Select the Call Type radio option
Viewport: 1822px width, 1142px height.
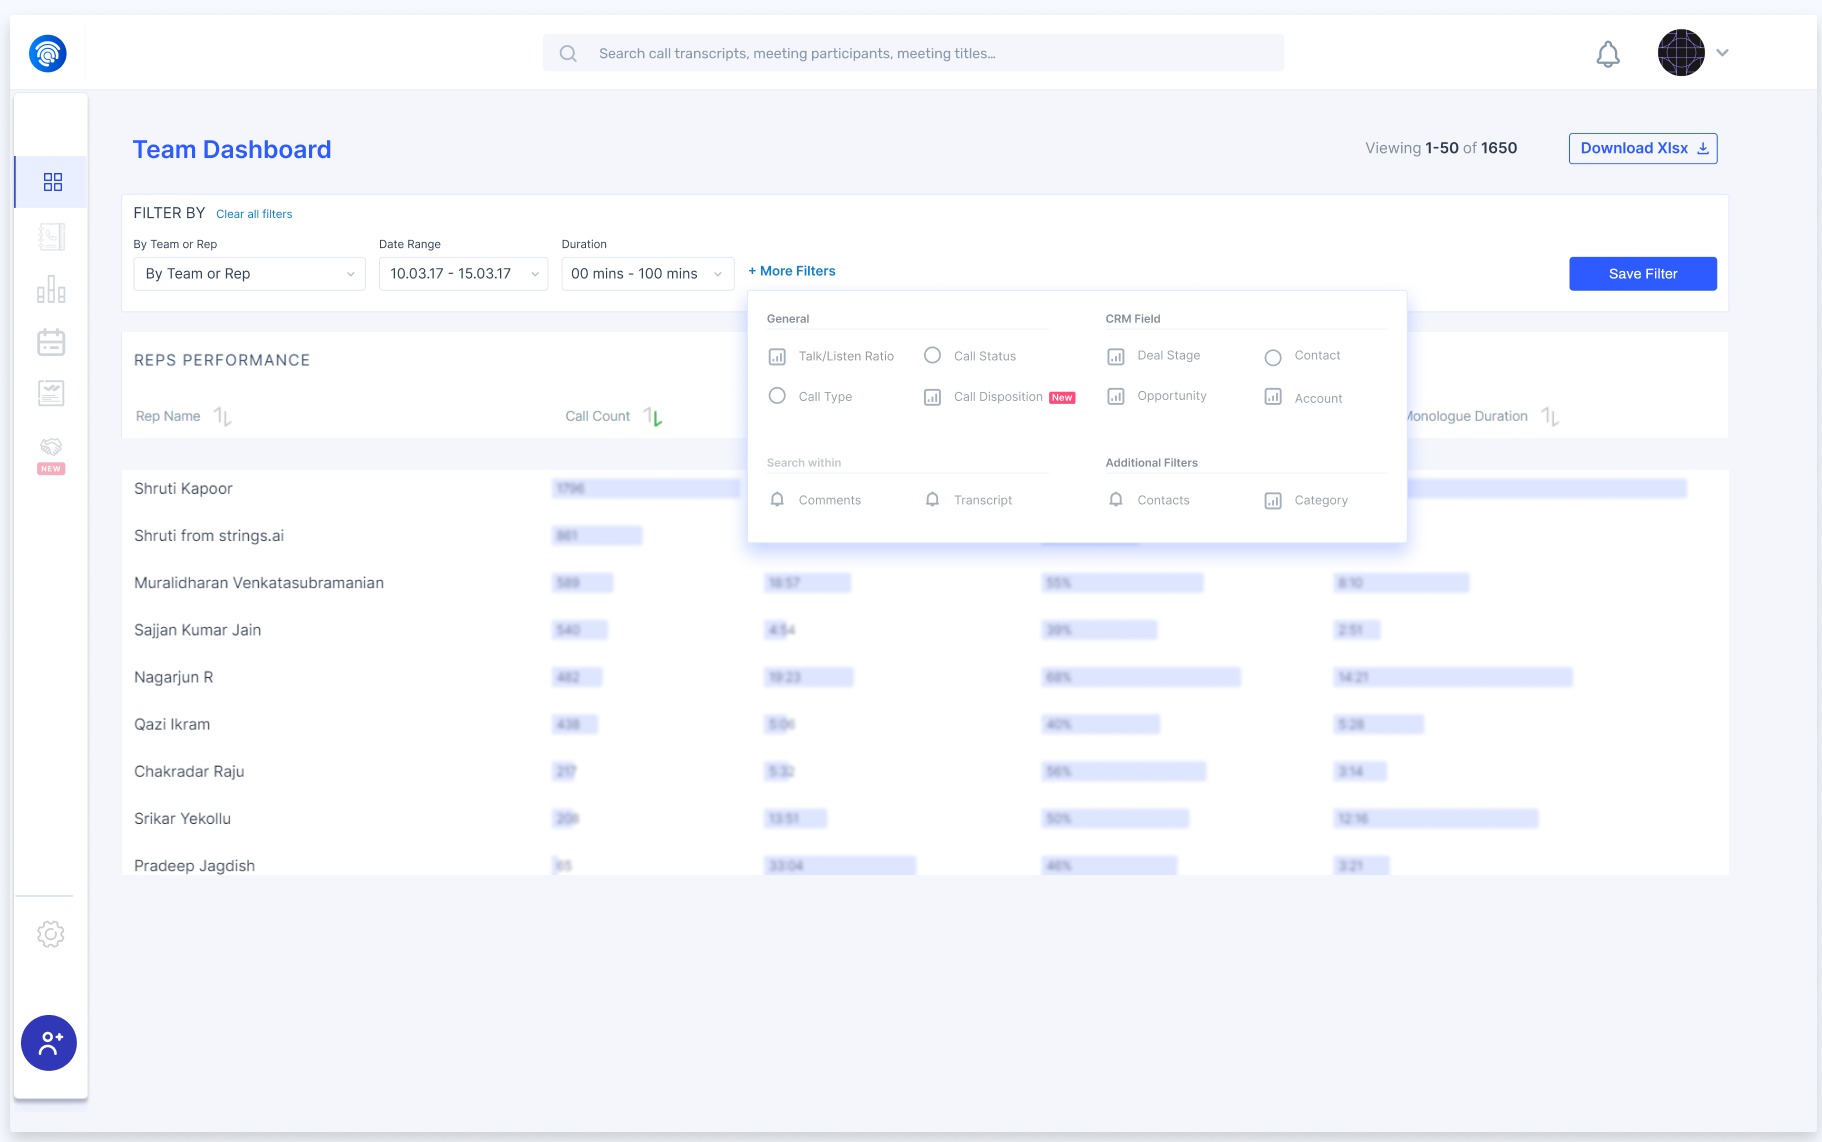[x=777, y=396]
